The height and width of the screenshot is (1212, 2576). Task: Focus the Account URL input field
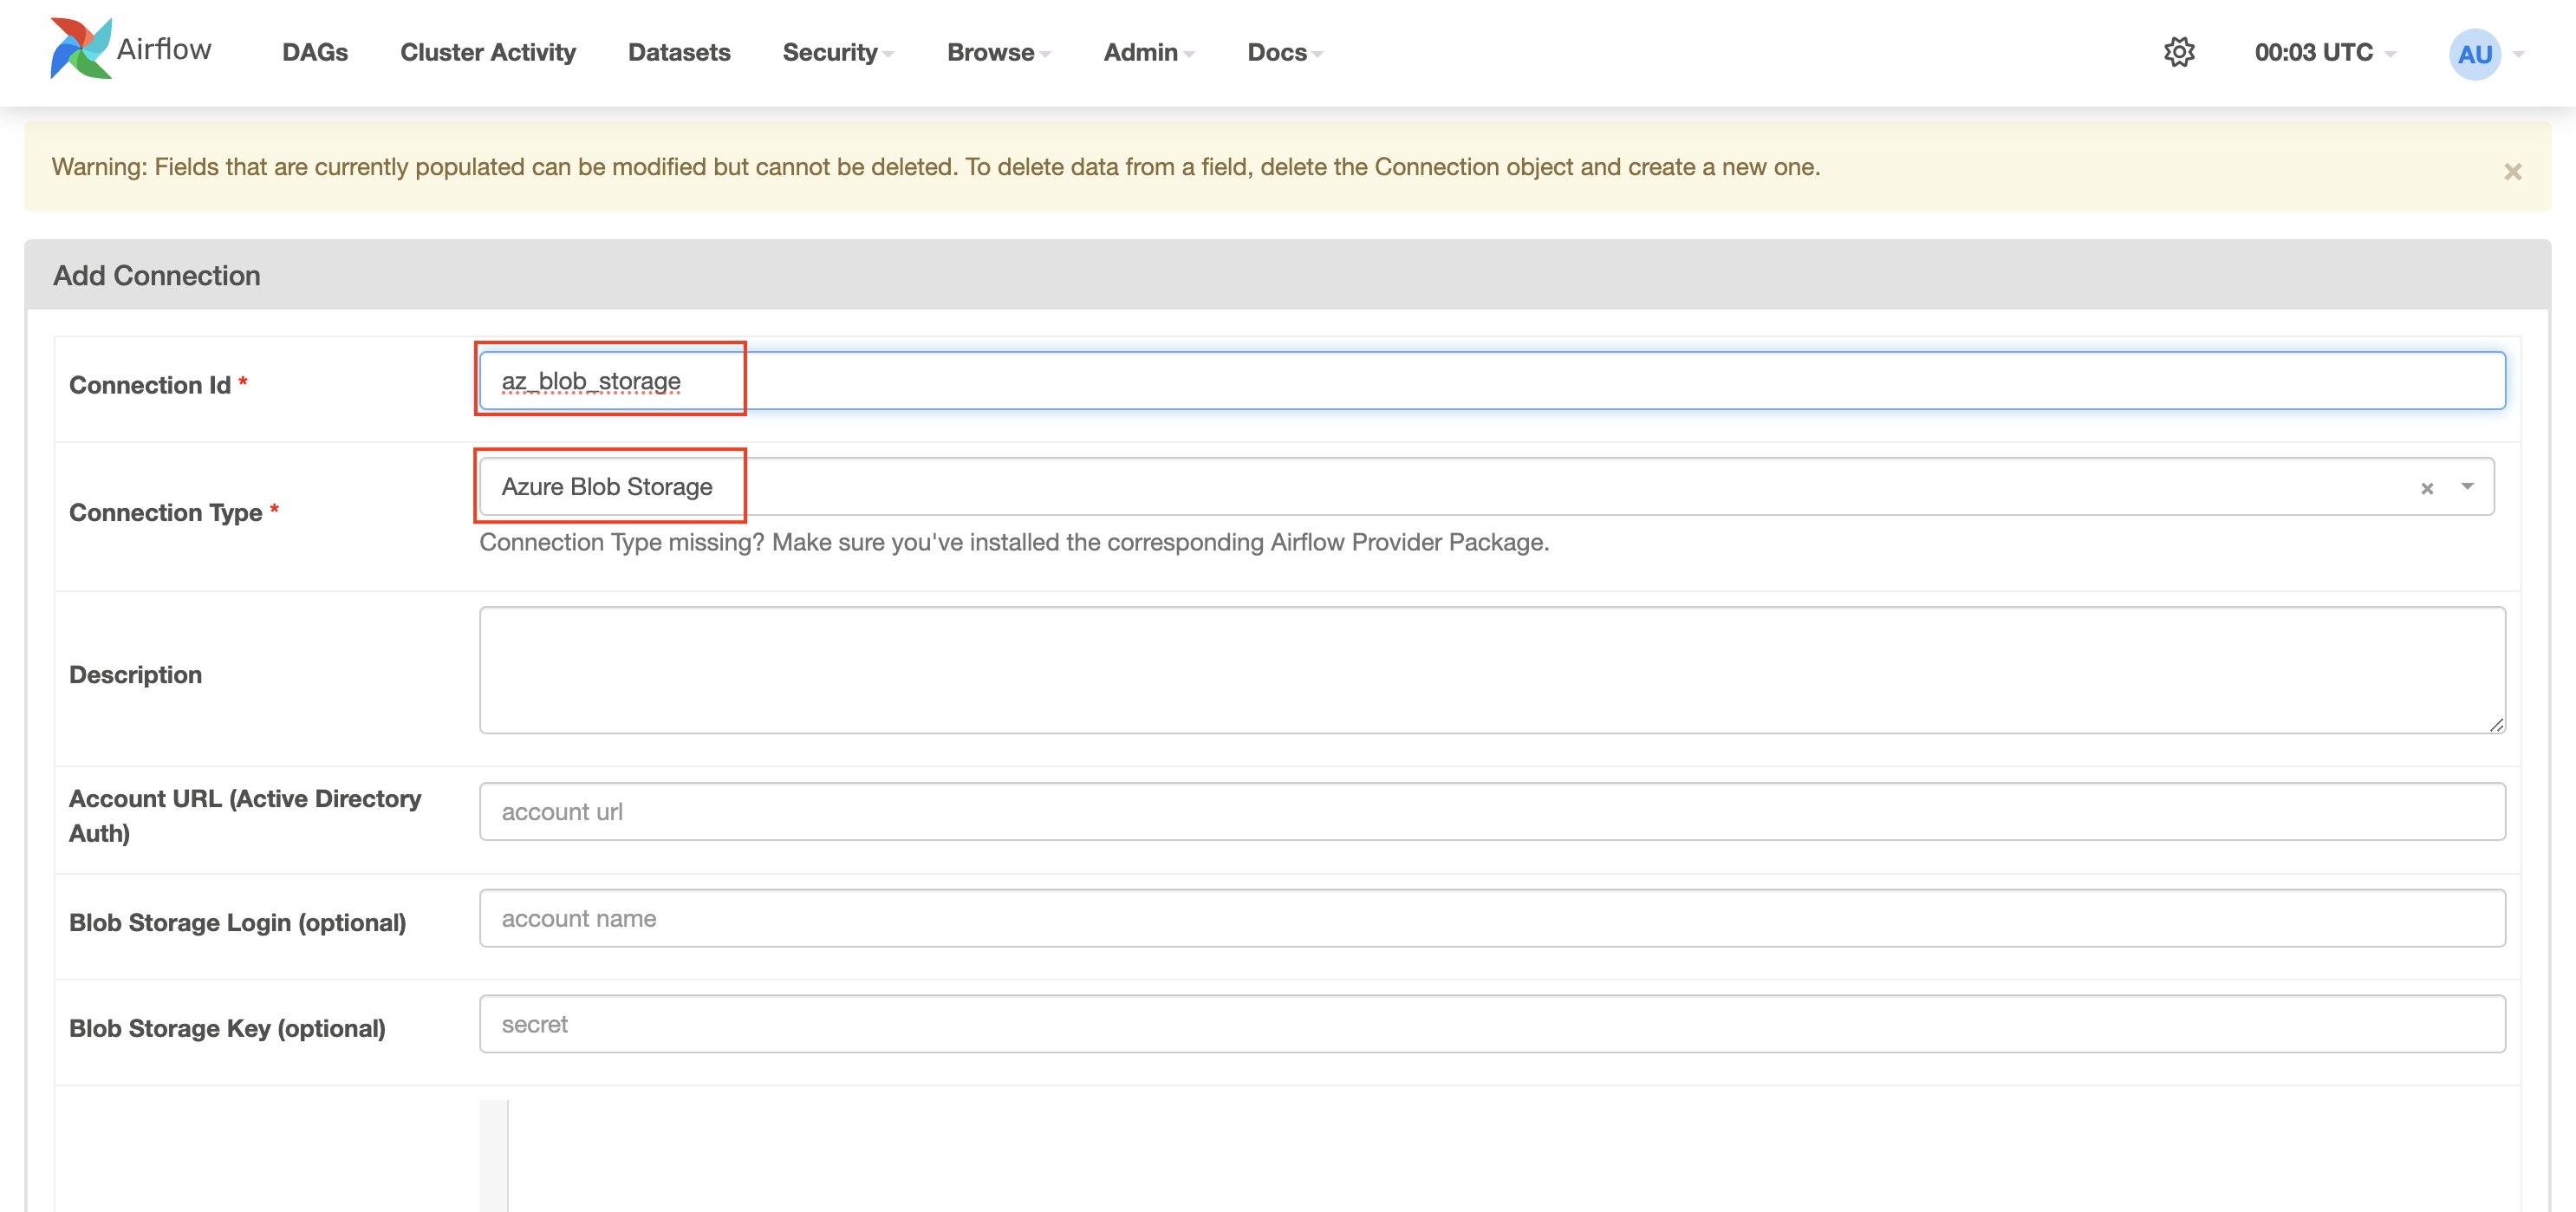[x=1492, y=812]
